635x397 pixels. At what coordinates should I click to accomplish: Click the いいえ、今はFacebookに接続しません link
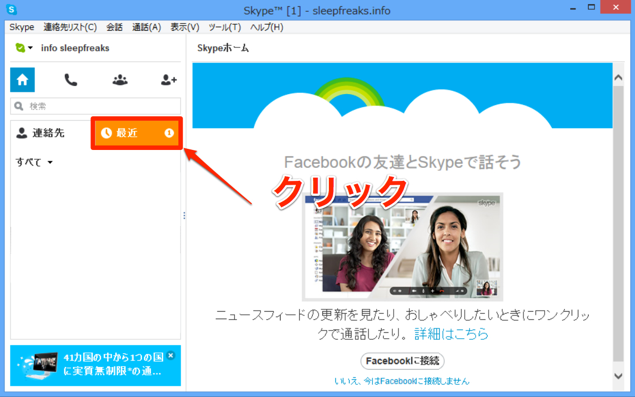coord(402,381)
